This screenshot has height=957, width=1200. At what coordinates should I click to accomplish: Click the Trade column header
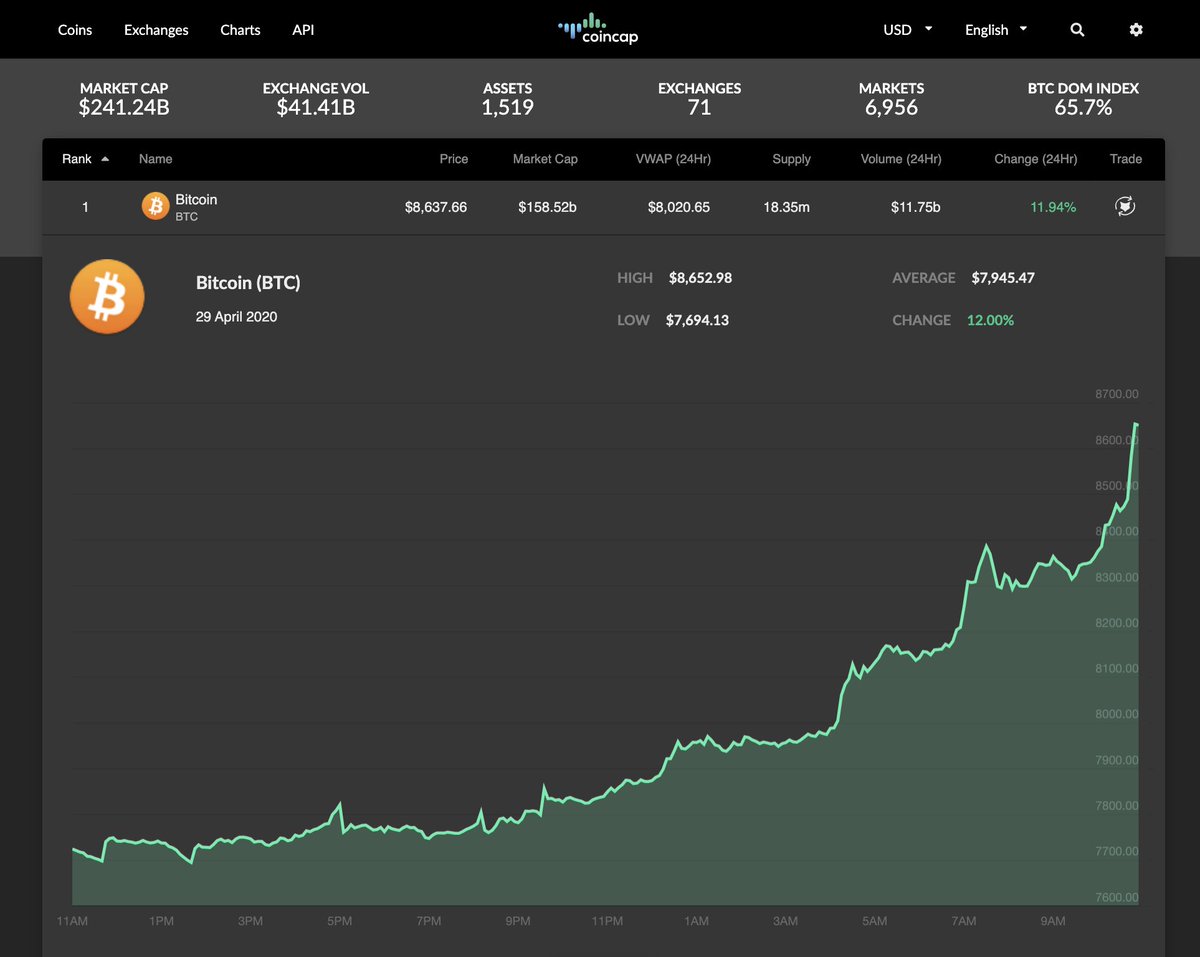click(1125, 159)
